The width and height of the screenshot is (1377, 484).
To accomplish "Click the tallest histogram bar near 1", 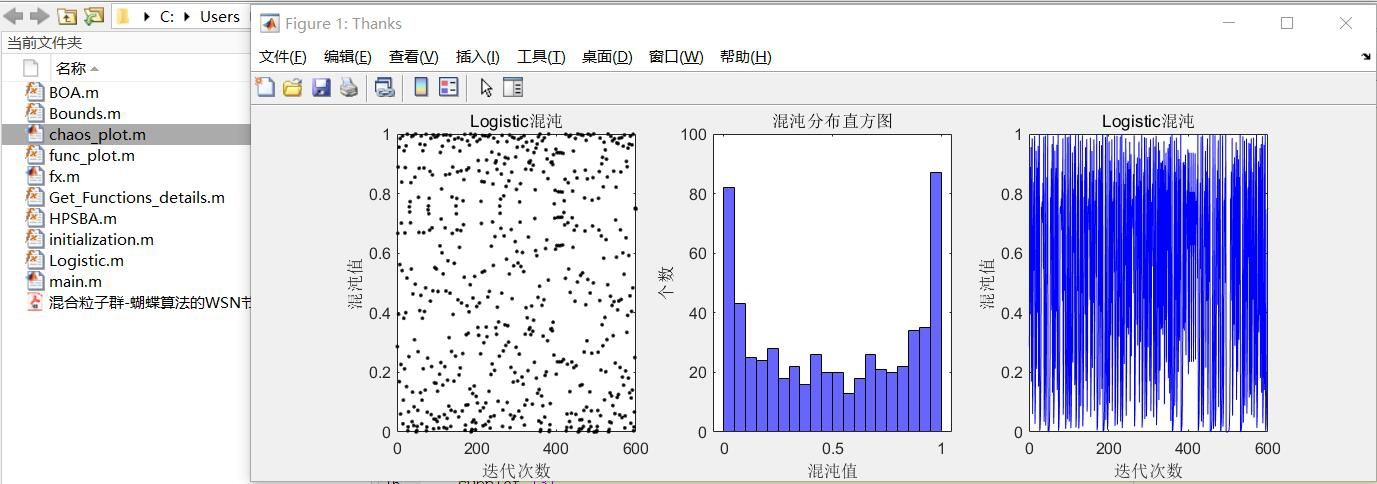I will (x=936, y=302).
